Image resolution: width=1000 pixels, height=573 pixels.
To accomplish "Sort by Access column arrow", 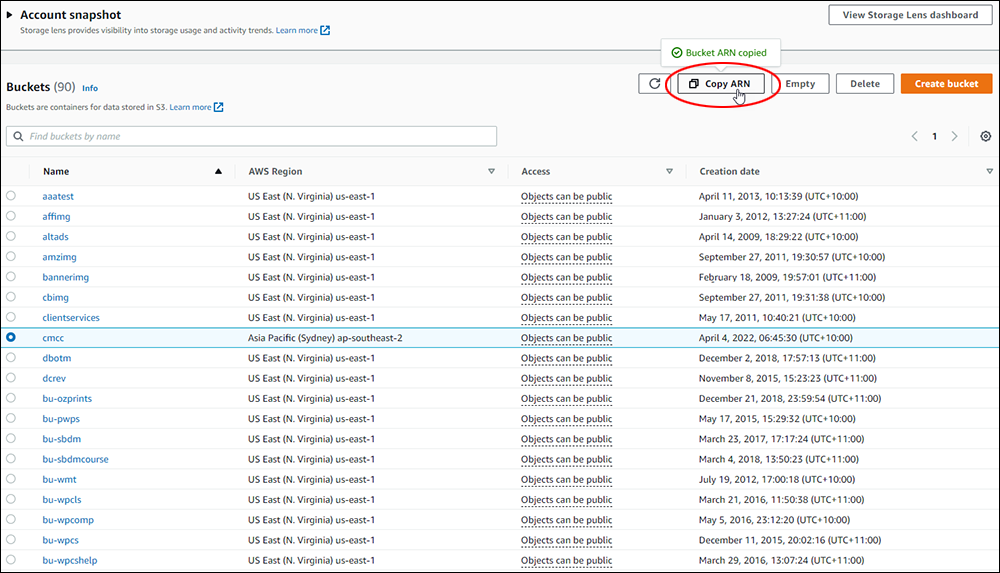I will pyautogui.click(x=669, y=171).
